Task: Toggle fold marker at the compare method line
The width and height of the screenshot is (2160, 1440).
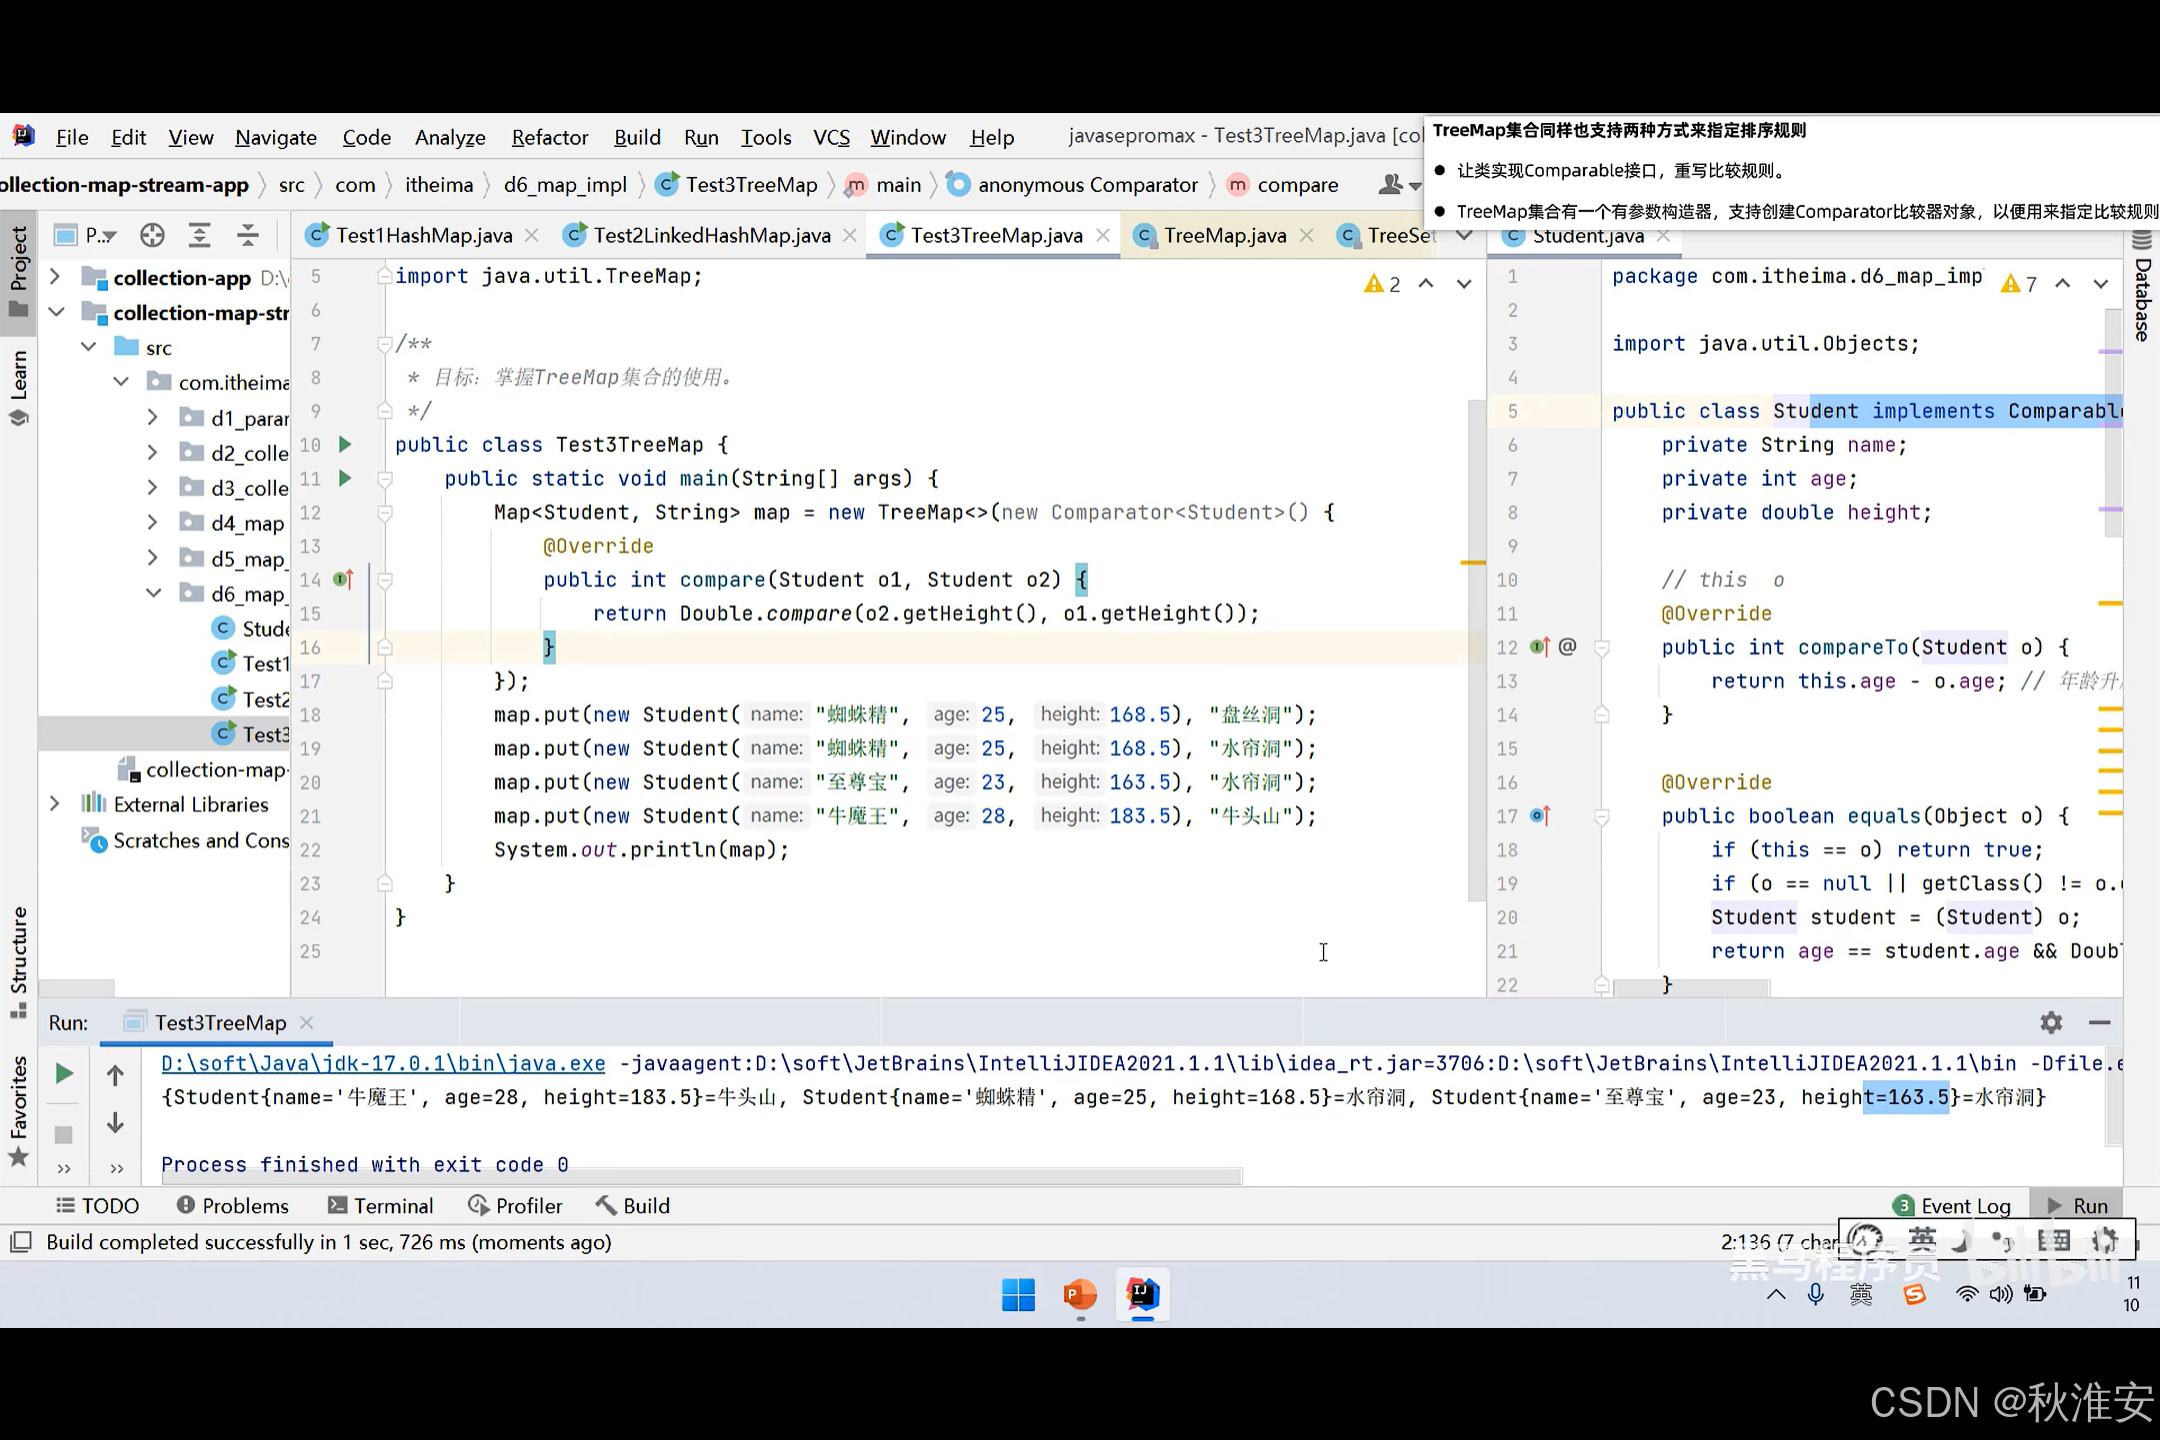Action: (x=384, y=580)
